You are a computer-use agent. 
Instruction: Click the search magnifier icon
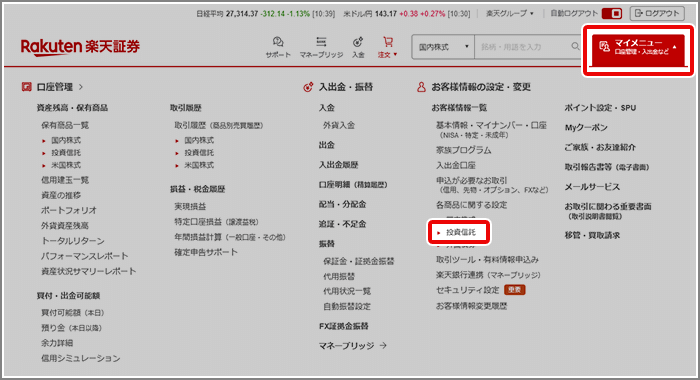click(x=575, y=46)
